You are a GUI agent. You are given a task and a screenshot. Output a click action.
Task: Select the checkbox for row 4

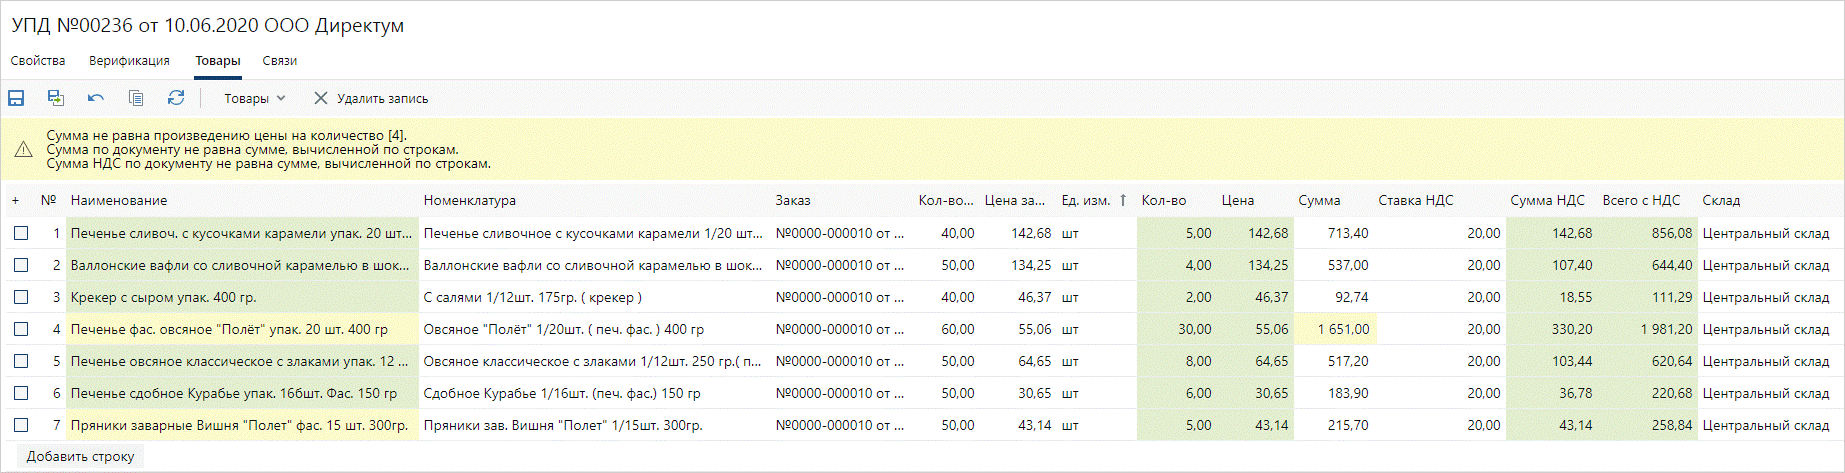point(21,329)
